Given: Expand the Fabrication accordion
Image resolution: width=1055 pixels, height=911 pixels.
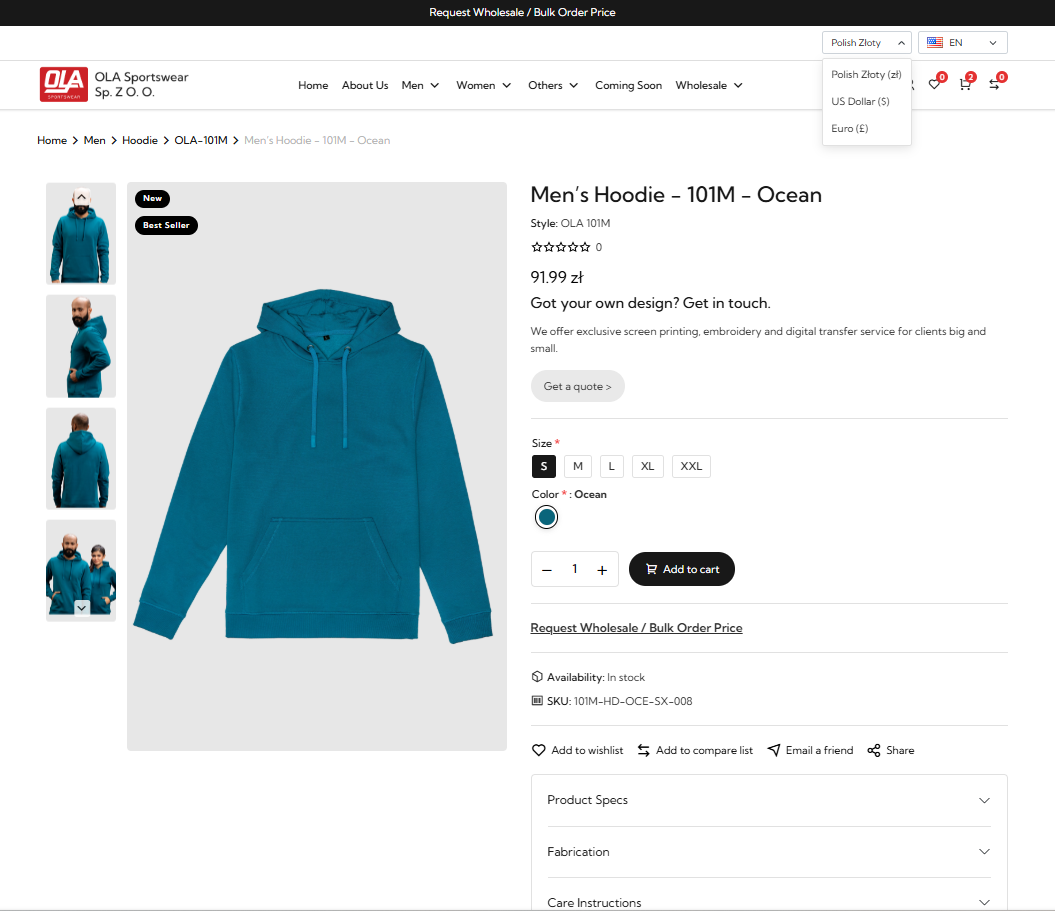Looking at the screenshot, I should click(769, 852).
